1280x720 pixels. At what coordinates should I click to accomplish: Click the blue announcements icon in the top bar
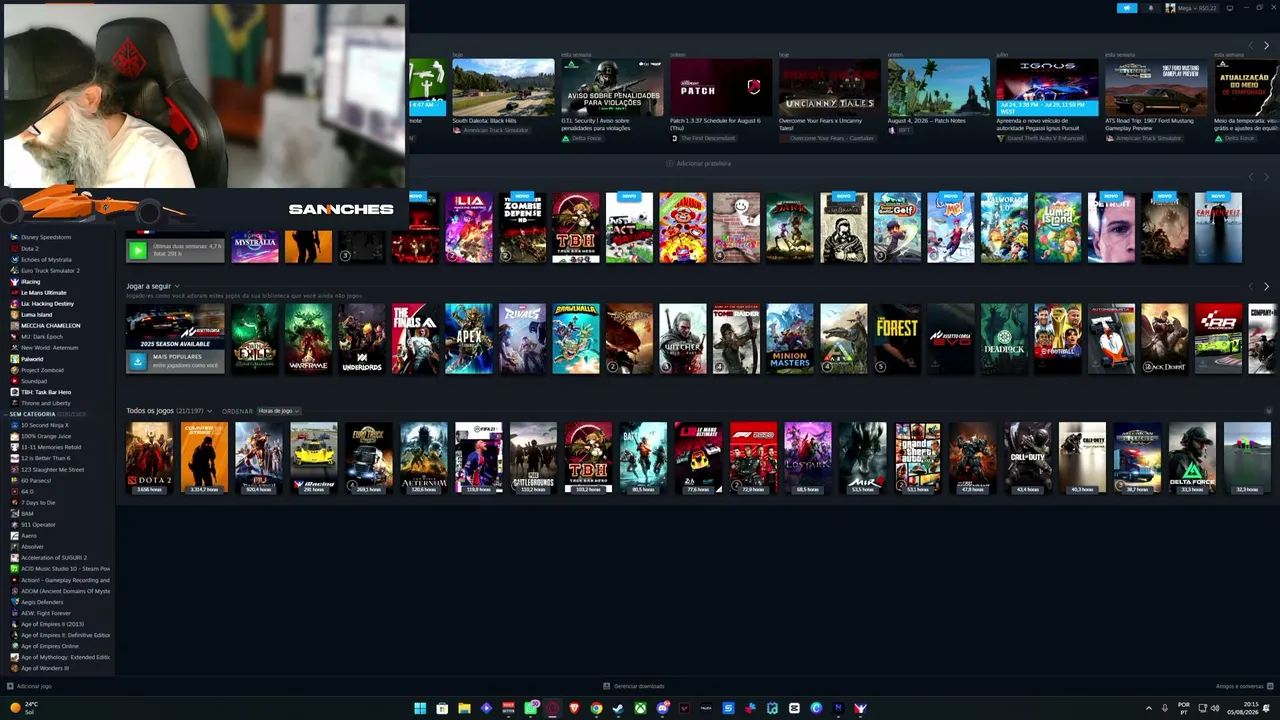[1127, 8]
